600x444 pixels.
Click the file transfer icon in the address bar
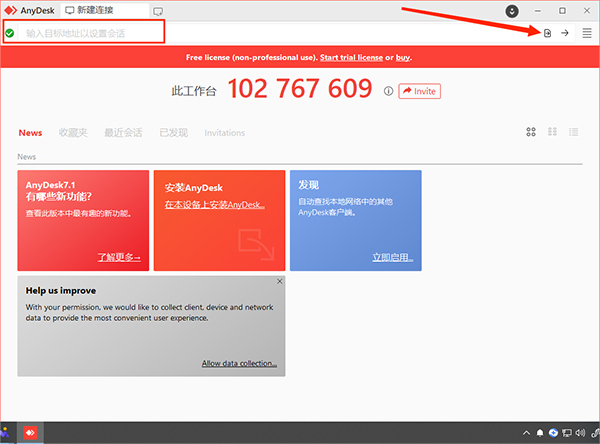point(548,33)
